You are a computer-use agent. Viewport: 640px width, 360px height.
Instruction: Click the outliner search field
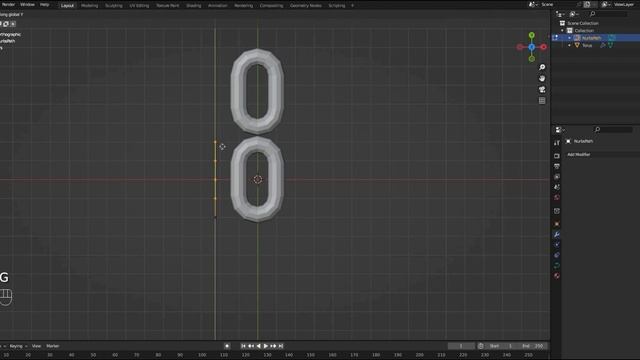coord(608,14)
